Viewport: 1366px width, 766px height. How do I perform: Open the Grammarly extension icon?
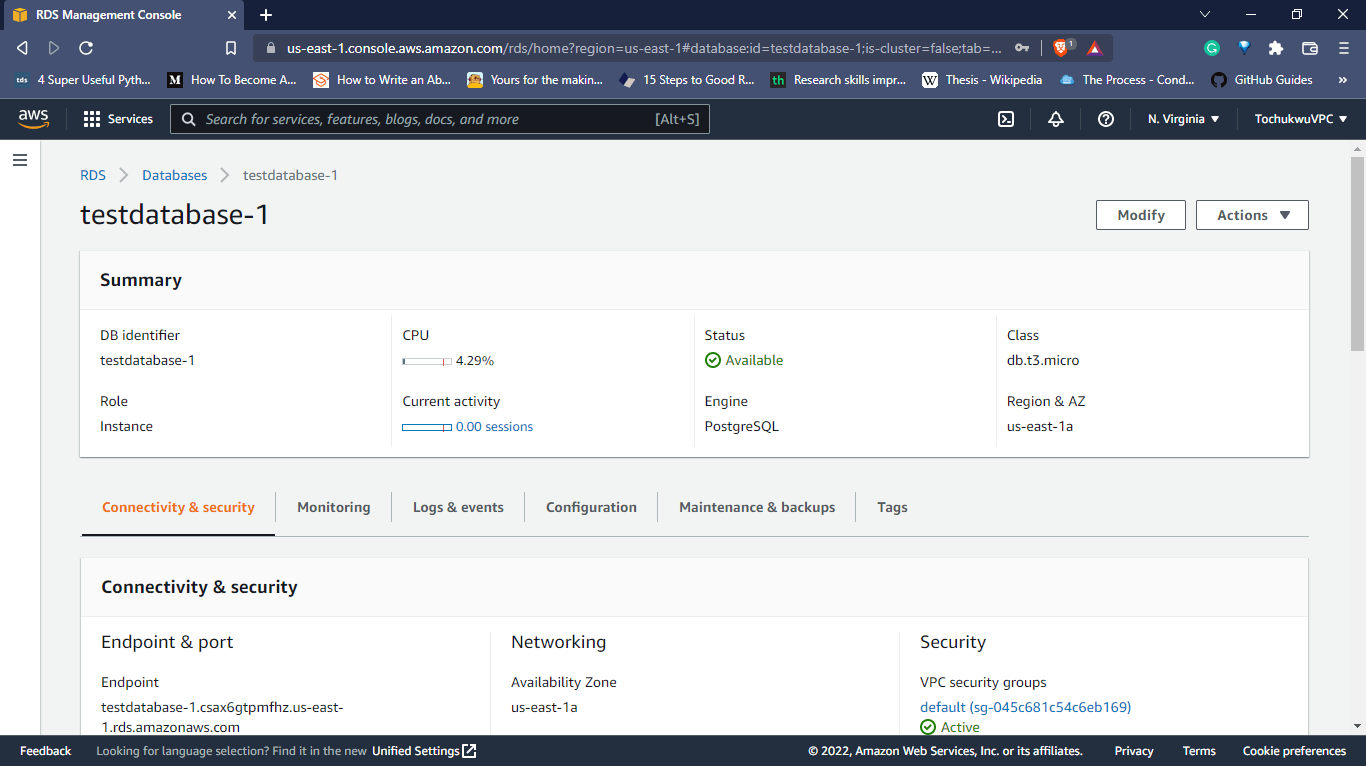click(x=1212, y=48)
